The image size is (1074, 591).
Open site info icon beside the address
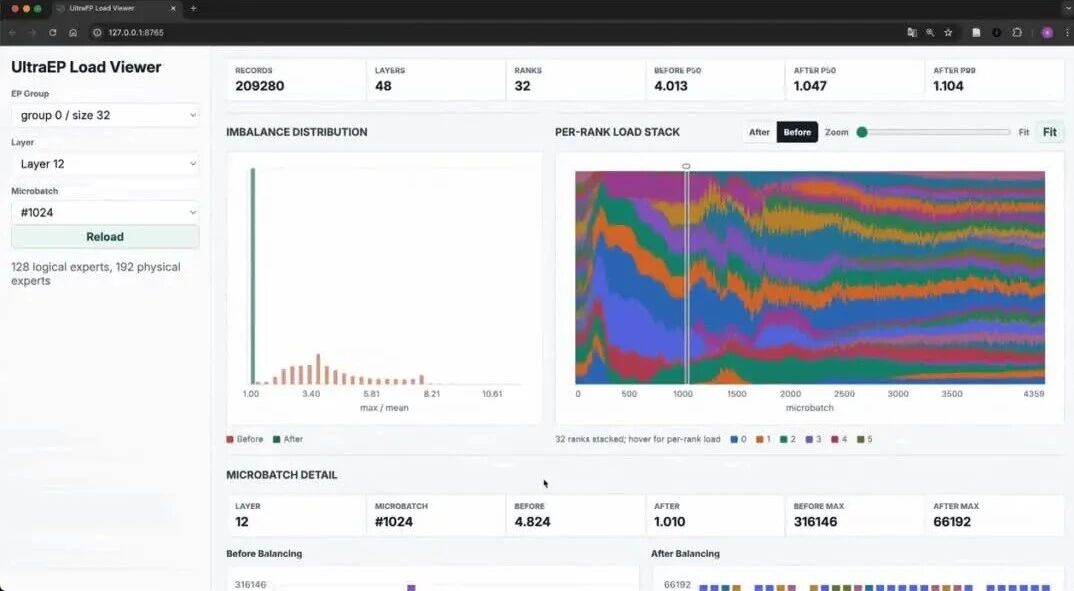point(97,32)
